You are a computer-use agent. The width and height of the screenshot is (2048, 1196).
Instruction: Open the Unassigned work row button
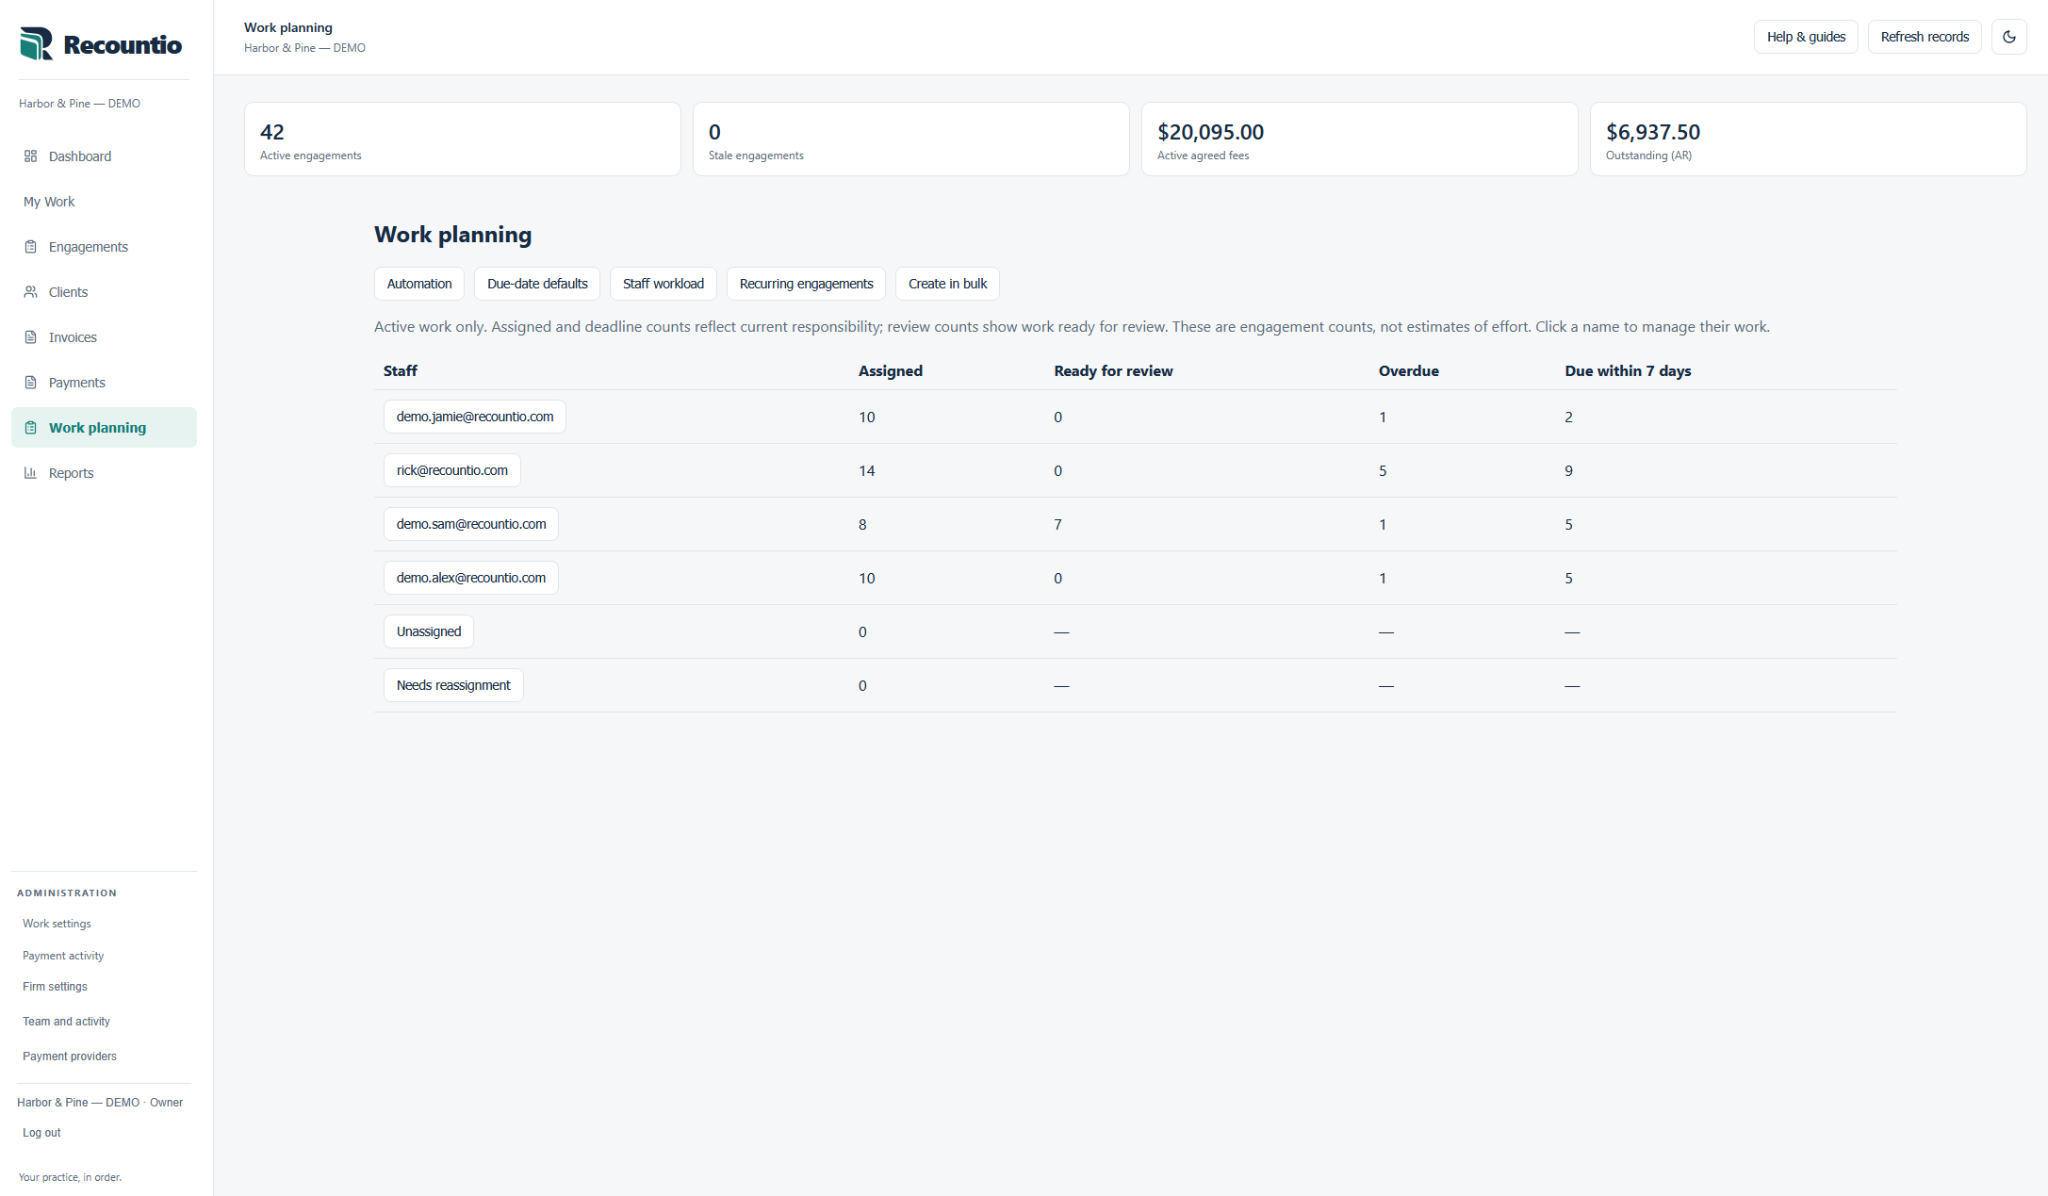[x=429, y=632]
